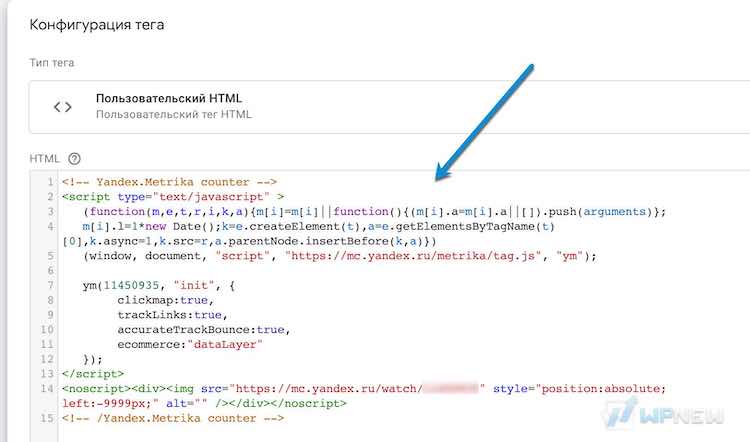
Task: Click the tag.js URL string in code
Action: click(x=413, y=256)
